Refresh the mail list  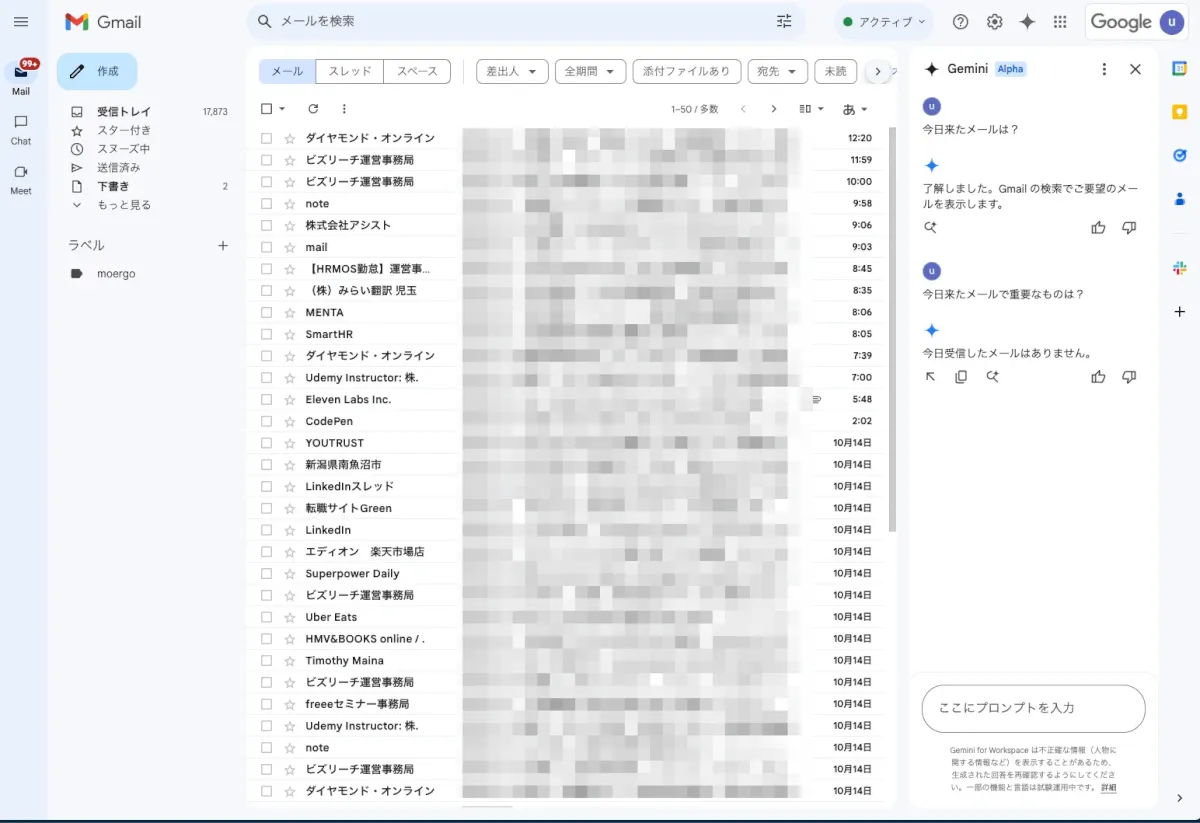pos(313,109)
